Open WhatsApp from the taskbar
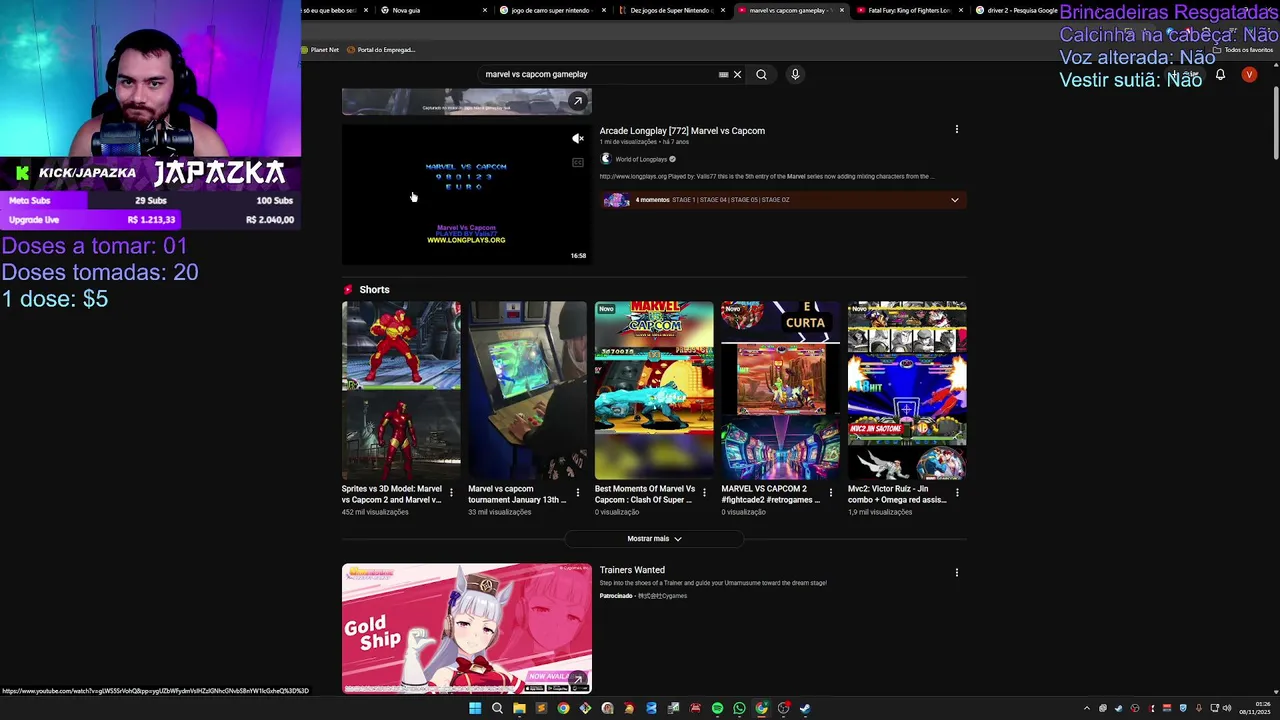 739,709
